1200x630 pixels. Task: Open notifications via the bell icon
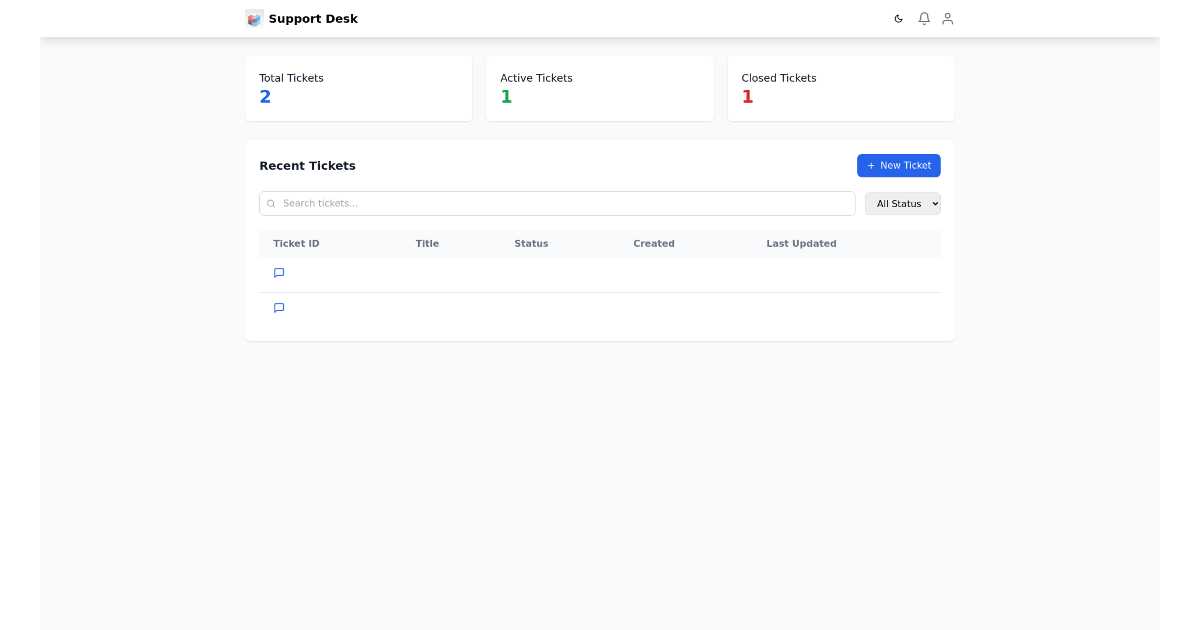[x=923, y=18]
